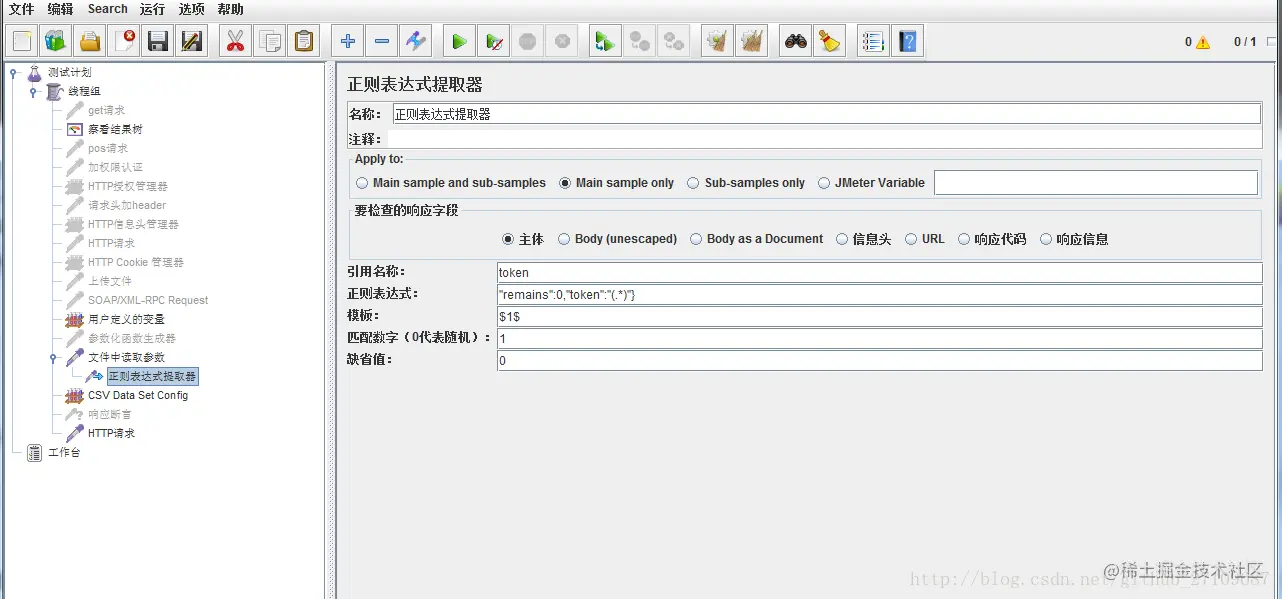The image size is (1282, 599).
Task: Open the Templates icon in toolbar
Action: click(x=56, y=41)
